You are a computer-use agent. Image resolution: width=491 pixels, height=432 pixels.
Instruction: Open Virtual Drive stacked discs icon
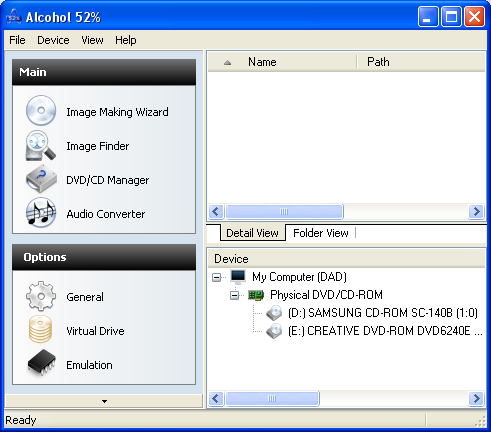pyautogui.click(x=41, y=329)
